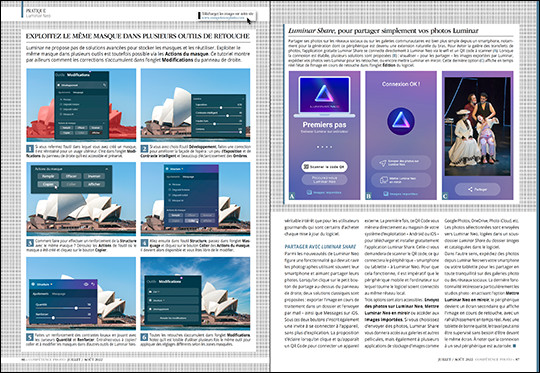Tap the Scanner le code QR button
The width and height of the screenshot is (540, 373).
[324, 167]
